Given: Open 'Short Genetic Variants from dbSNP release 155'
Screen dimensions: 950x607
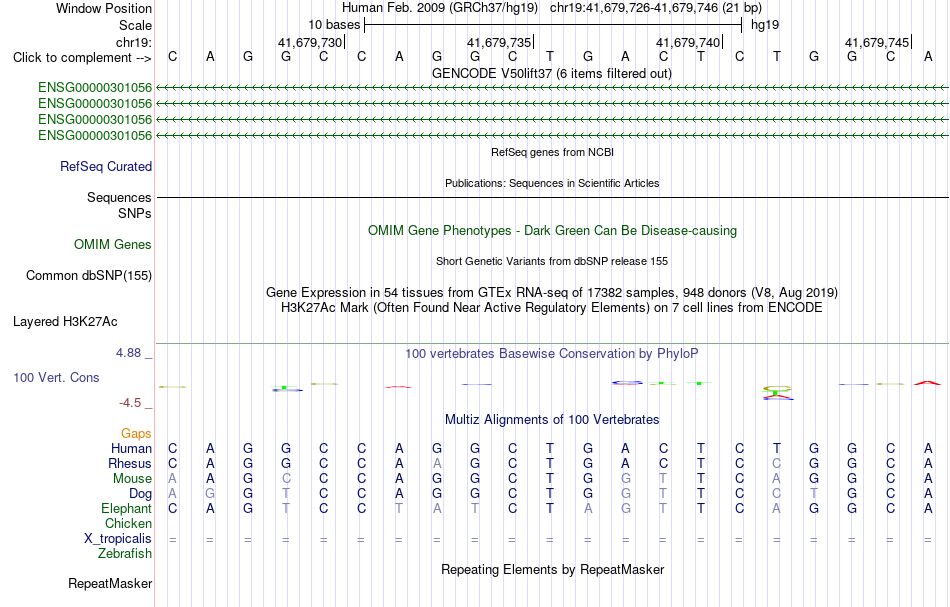Looking at the screenshot, I should coord(552,261).
